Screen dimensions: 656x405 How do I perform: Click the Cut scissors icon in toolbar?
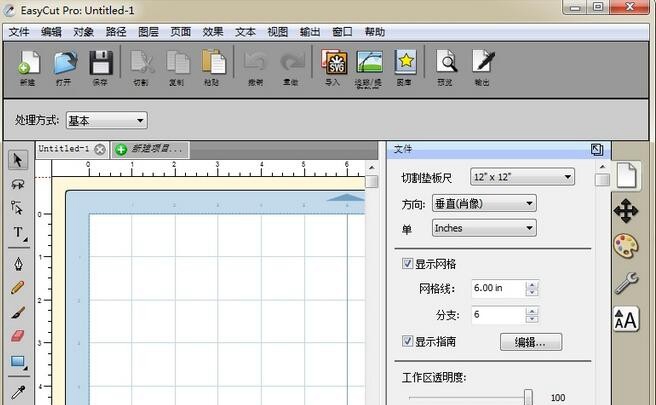click(x=141, y=63)
